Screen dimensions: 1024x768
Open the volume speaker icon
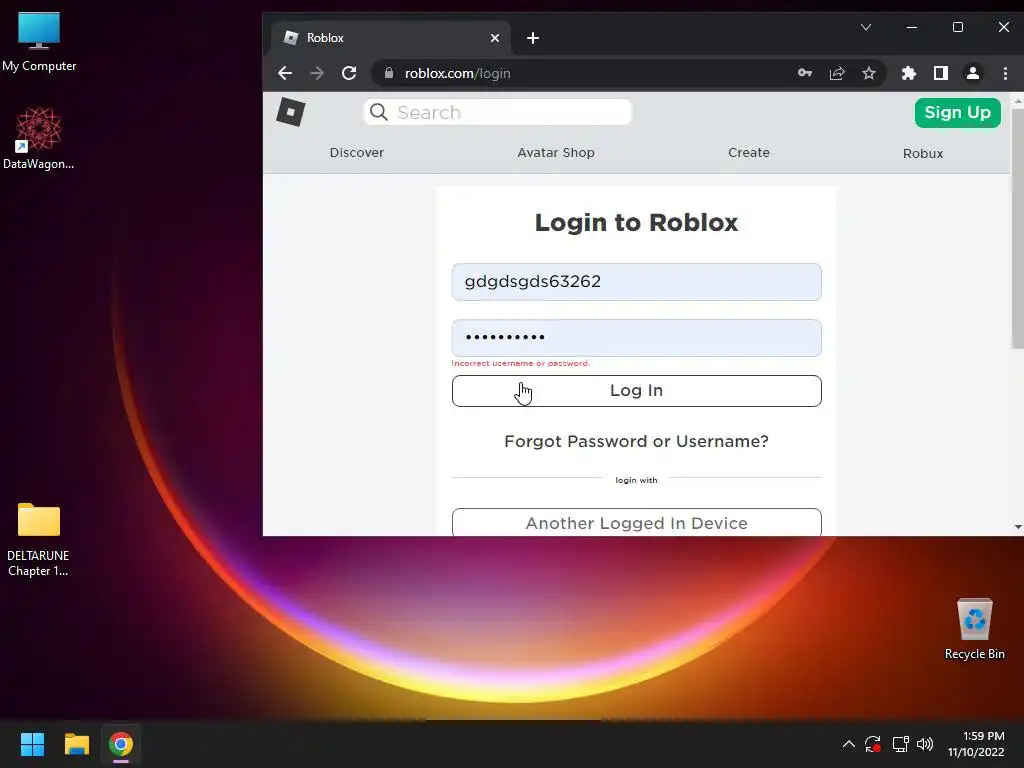(925, 744)
